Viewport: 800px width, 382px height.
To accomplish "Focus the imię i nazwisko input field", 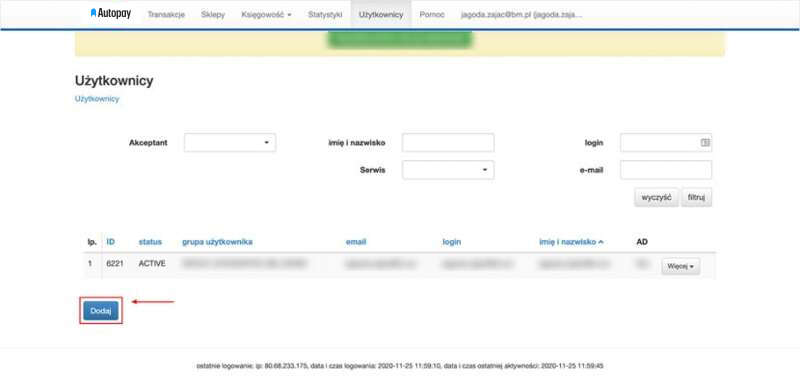I will (x=448, y=143).
